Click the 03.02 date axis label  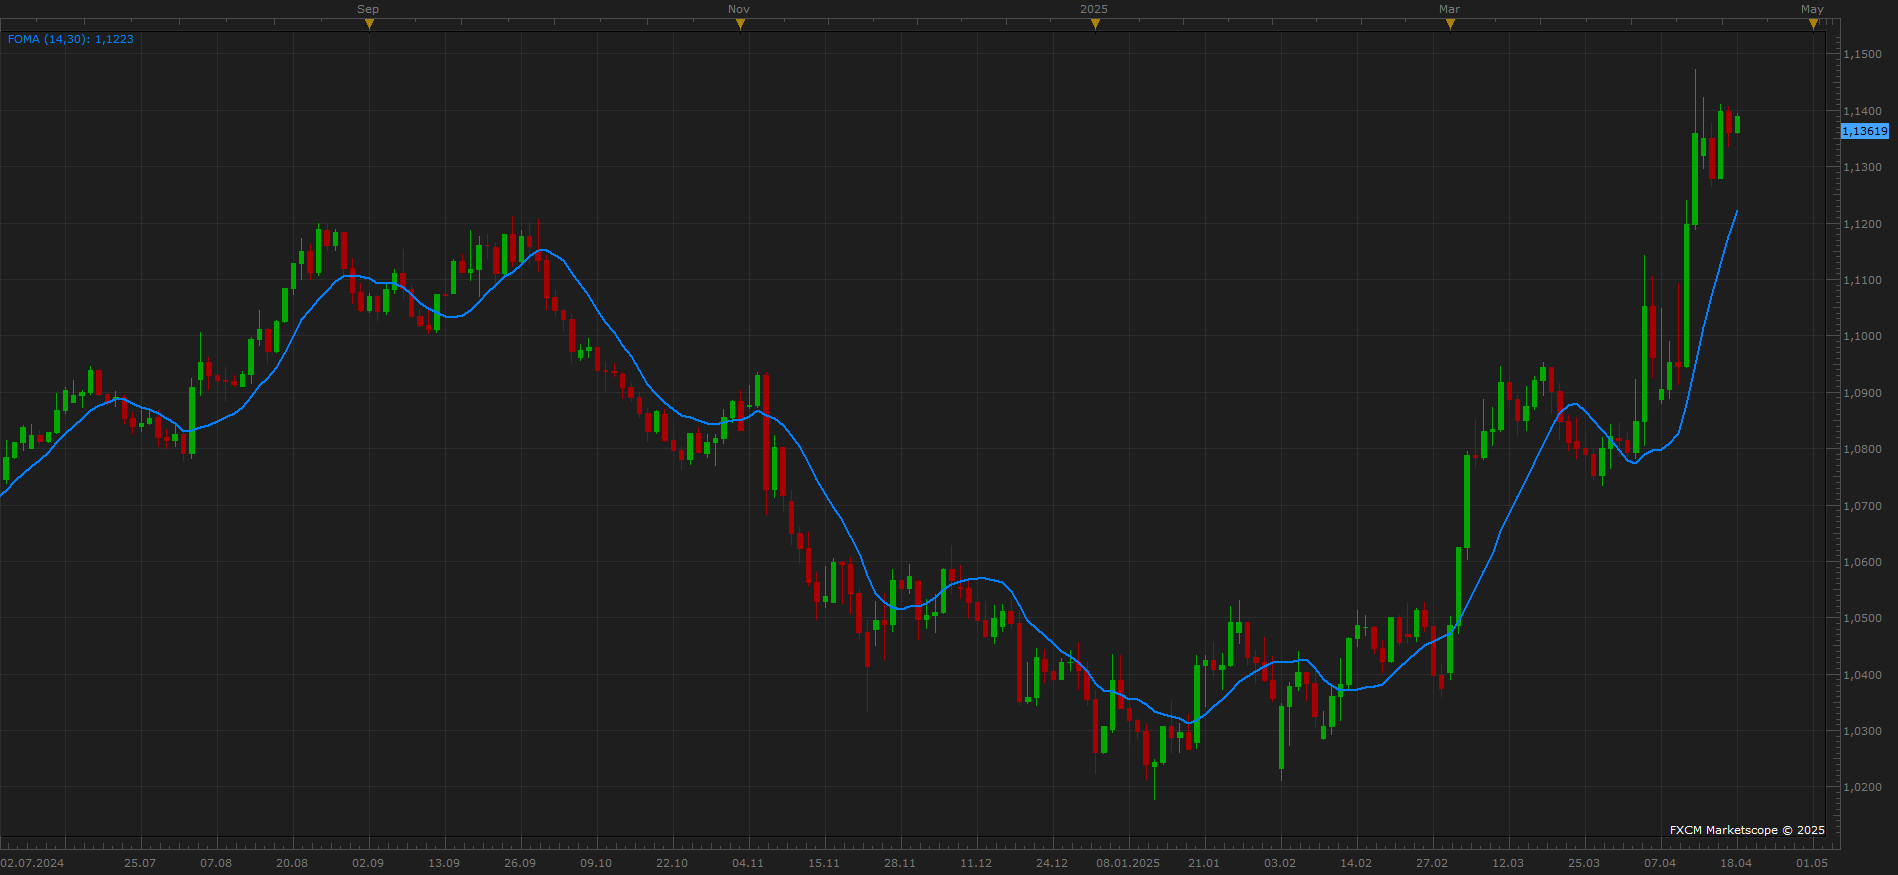coord(1280,863)
